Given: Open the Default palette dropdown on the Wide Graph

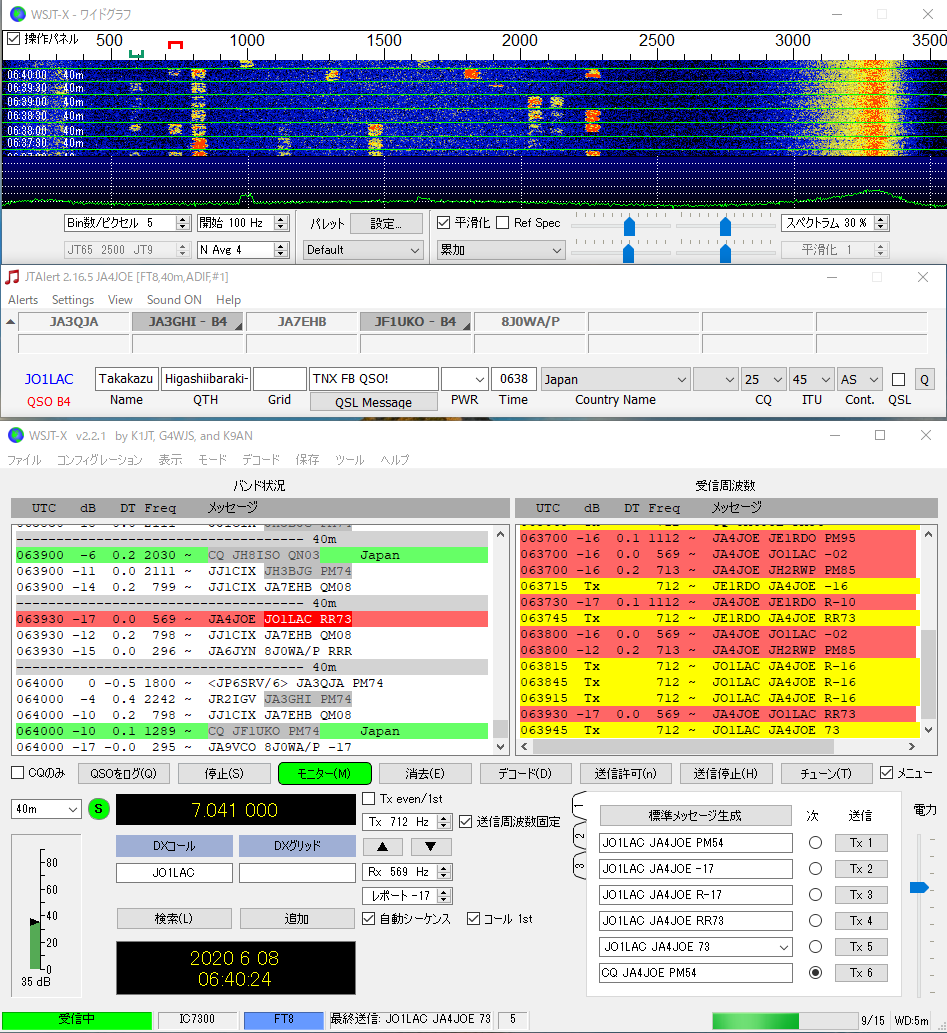Looking at the screenshot, I should 362,250.
